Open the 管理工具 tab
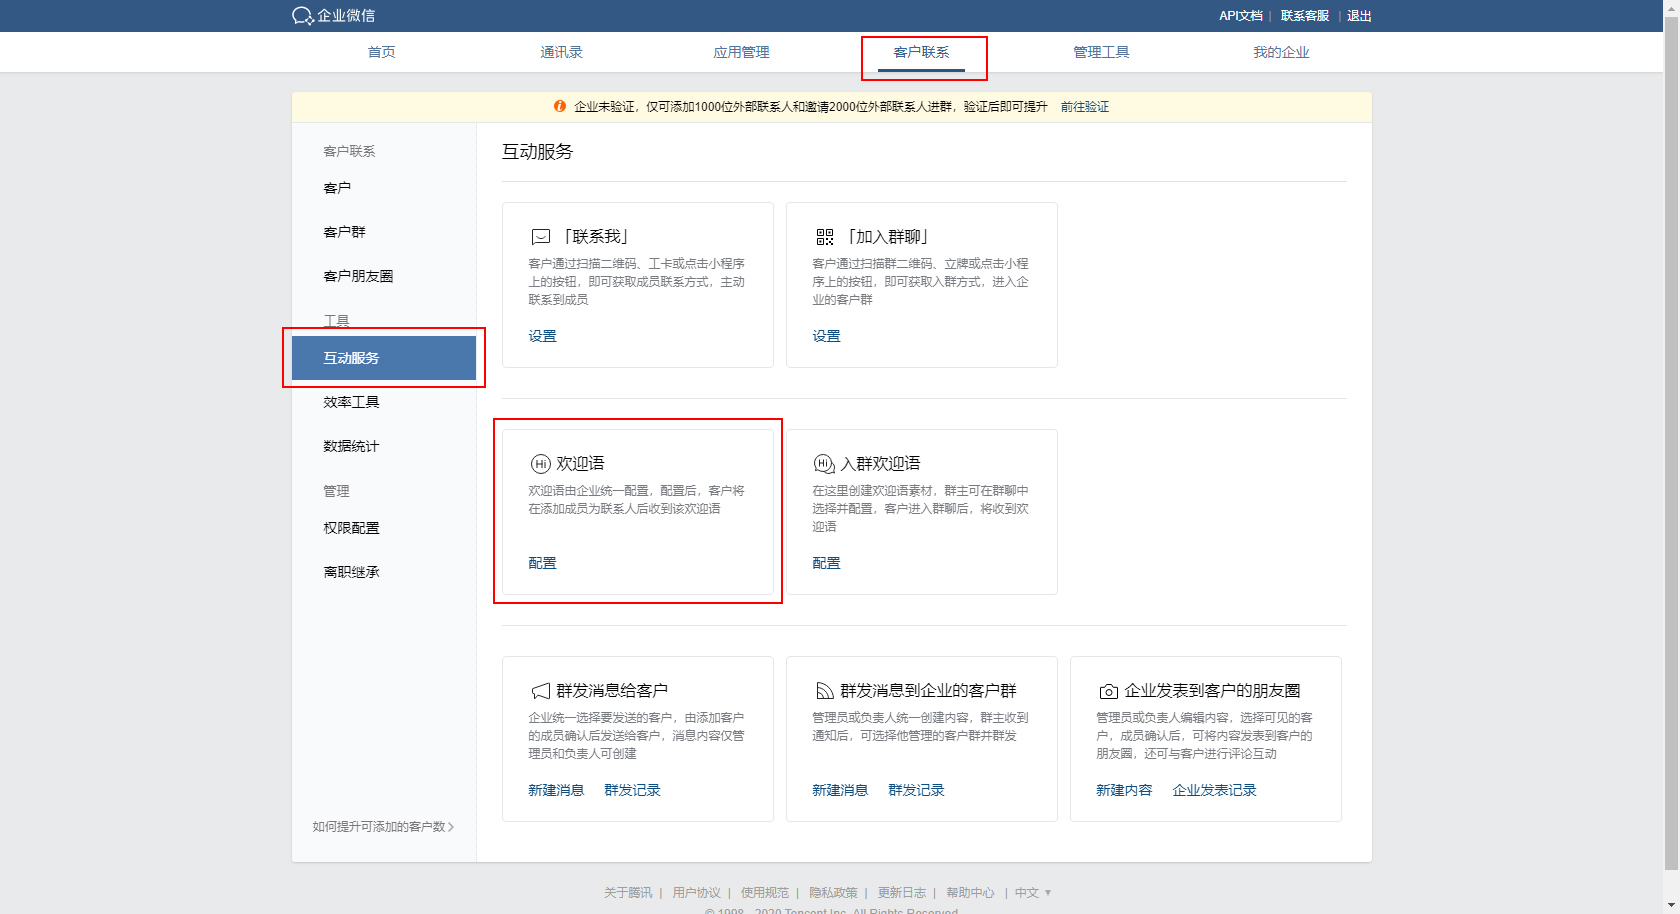The image size is (1680, 914). pos(1102,52)
